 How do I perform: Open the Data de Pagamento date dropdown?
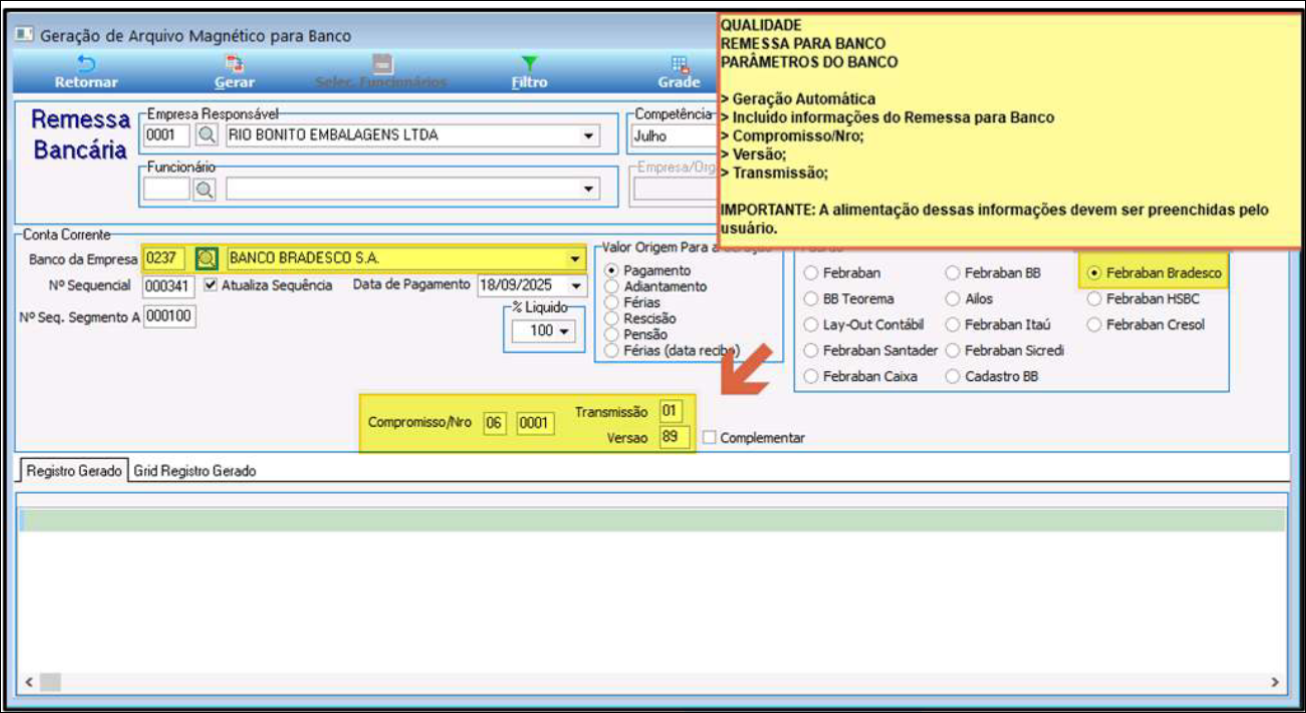click(575, 285)
